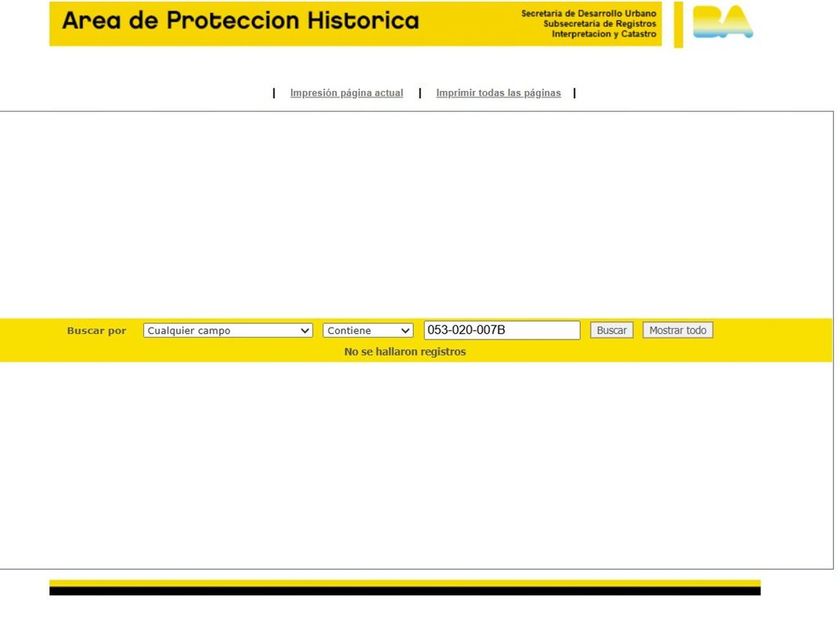840x630 pixels.
Task: Expand the 'Contiene' condition dropdown
Action: pyautogui.click(x=368, y=331)
